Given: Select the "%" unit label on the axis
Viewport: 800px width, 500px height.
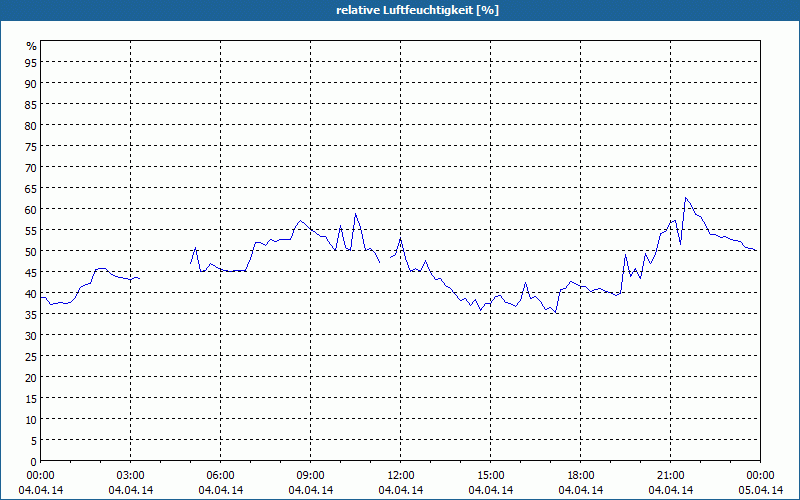Looking at the screenshot, I should (x=32, y=46).
